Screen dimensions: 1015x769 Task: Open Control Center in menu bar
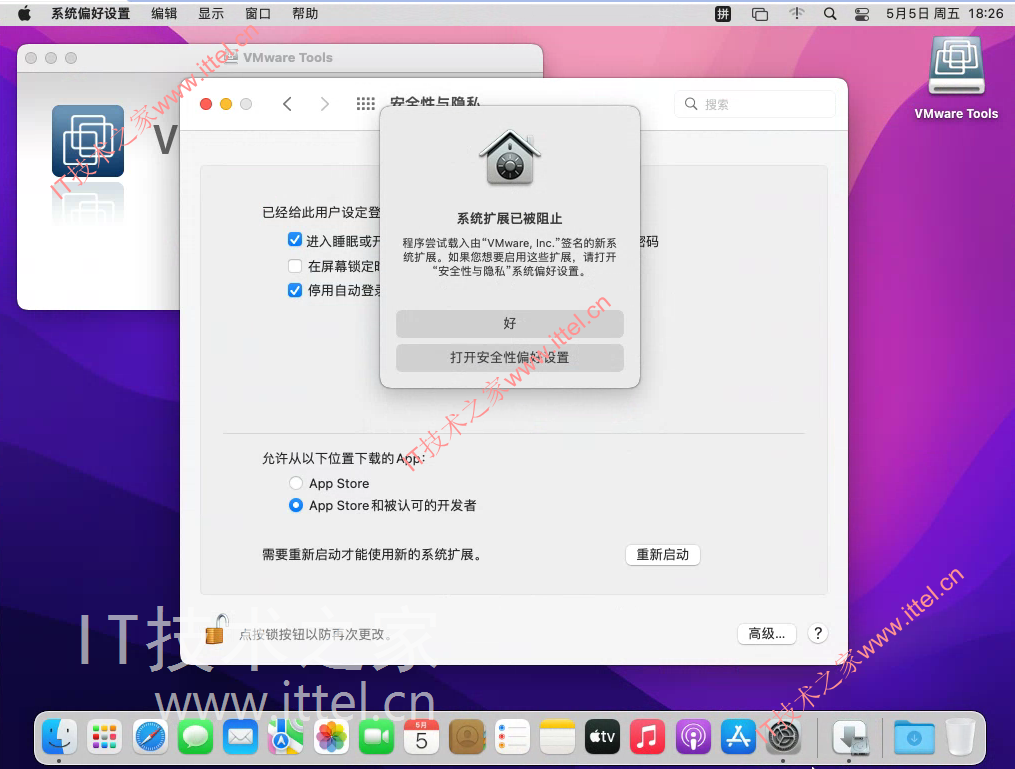coord(862,14)
